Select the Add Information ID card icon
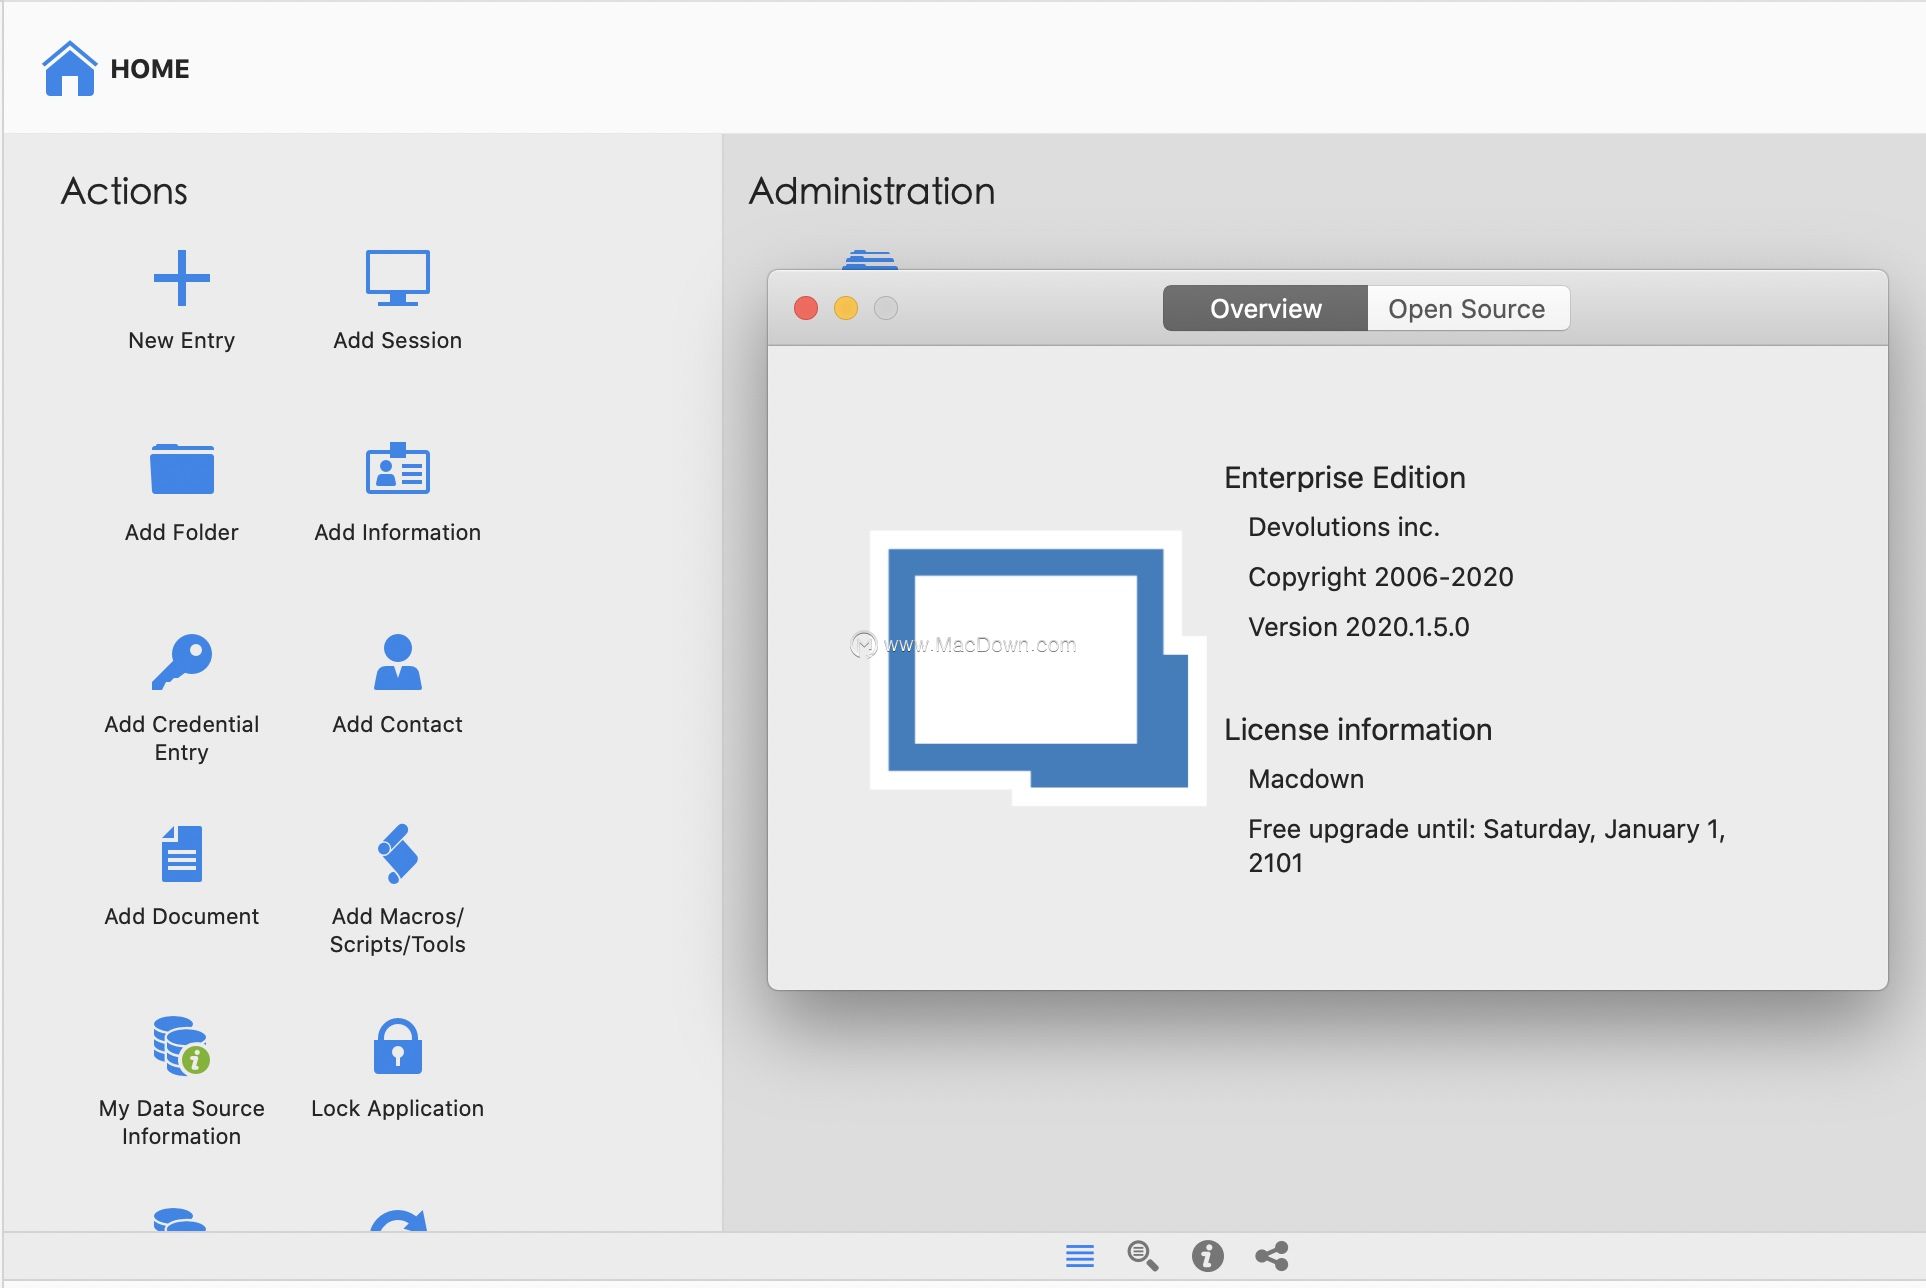 [397, 468]
